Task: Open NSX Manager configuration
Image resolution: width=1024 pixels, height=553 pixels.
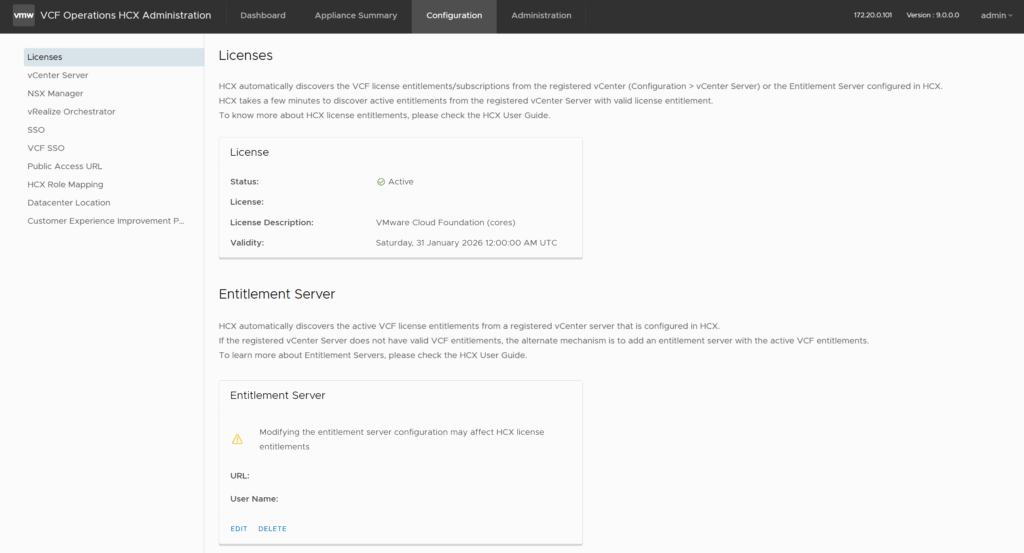Action: point(55,93)
